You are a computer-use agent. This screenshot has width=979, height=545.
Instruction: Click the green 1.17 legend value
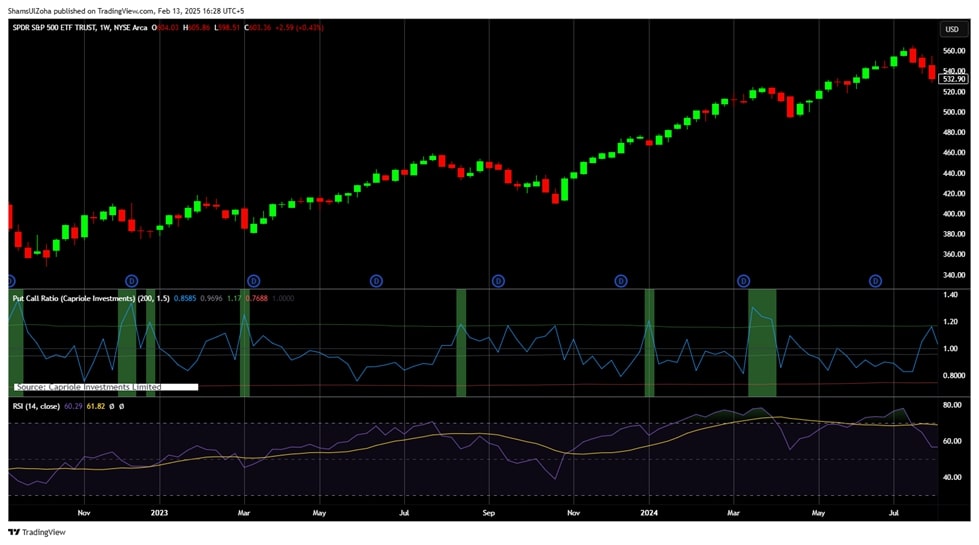point(234,298)
